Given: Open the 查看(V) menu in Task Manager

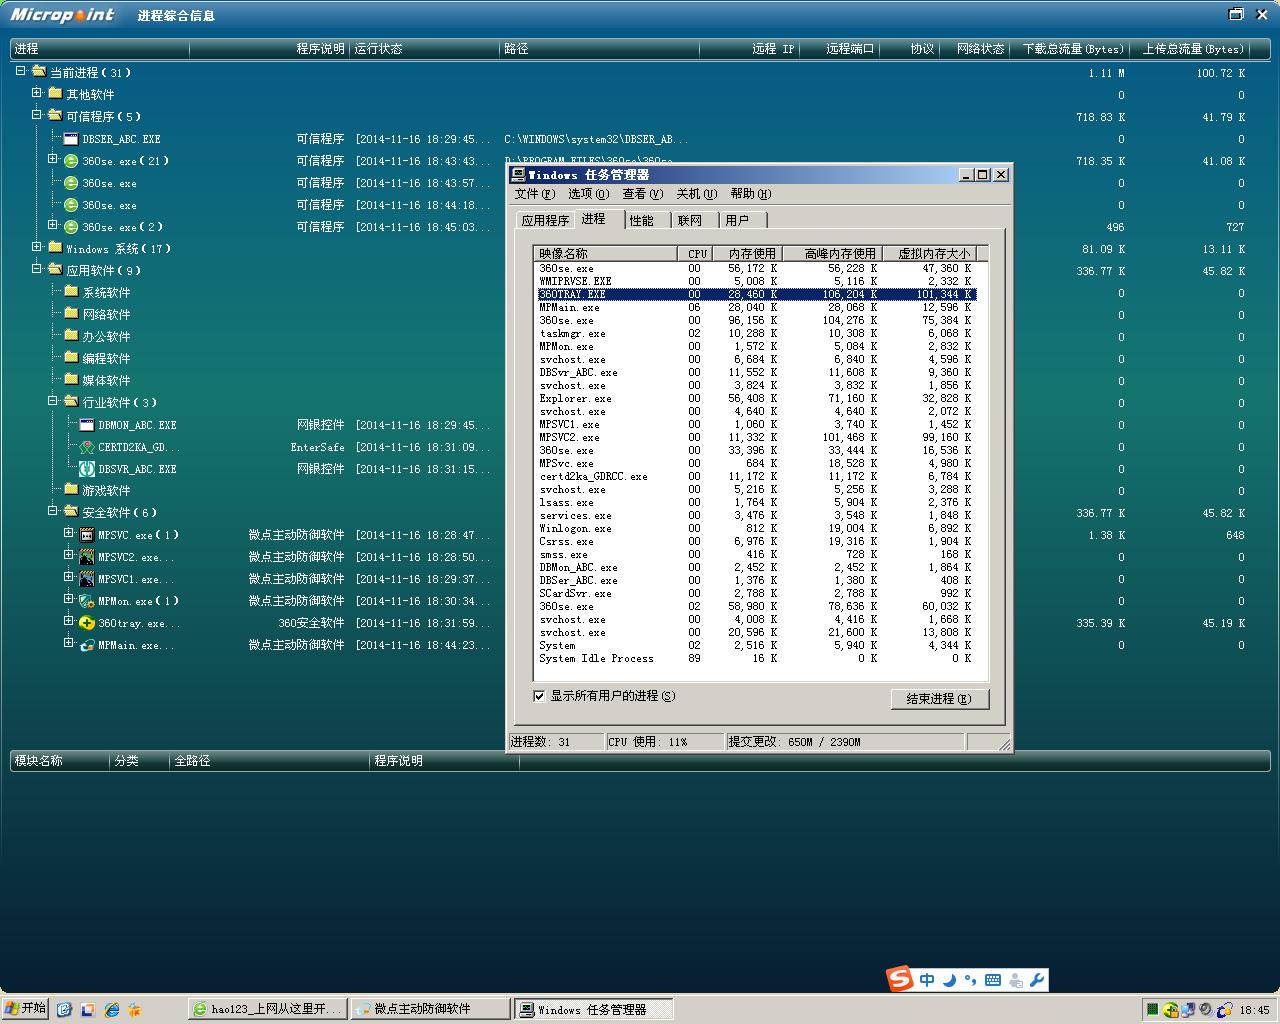Looking at the screenshot, I should [x=642, y=194].
